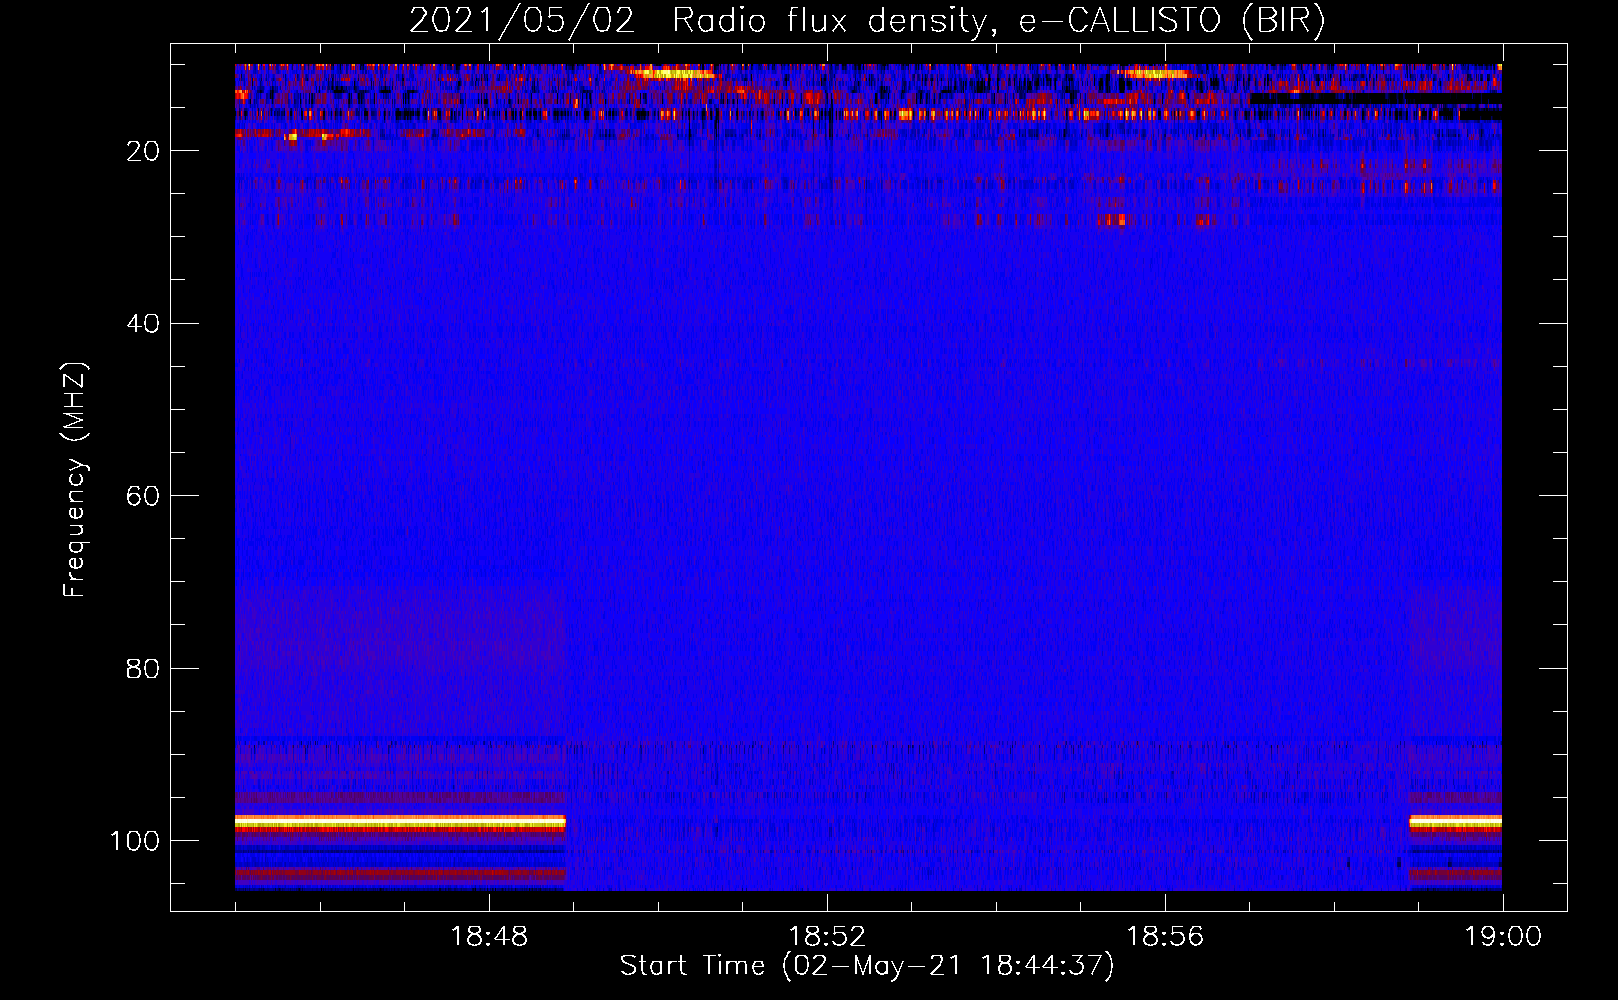Viewport: 1618px width, 1000px height.
Task: Click the 18:48 time tick label
Action: coord(489,937)
